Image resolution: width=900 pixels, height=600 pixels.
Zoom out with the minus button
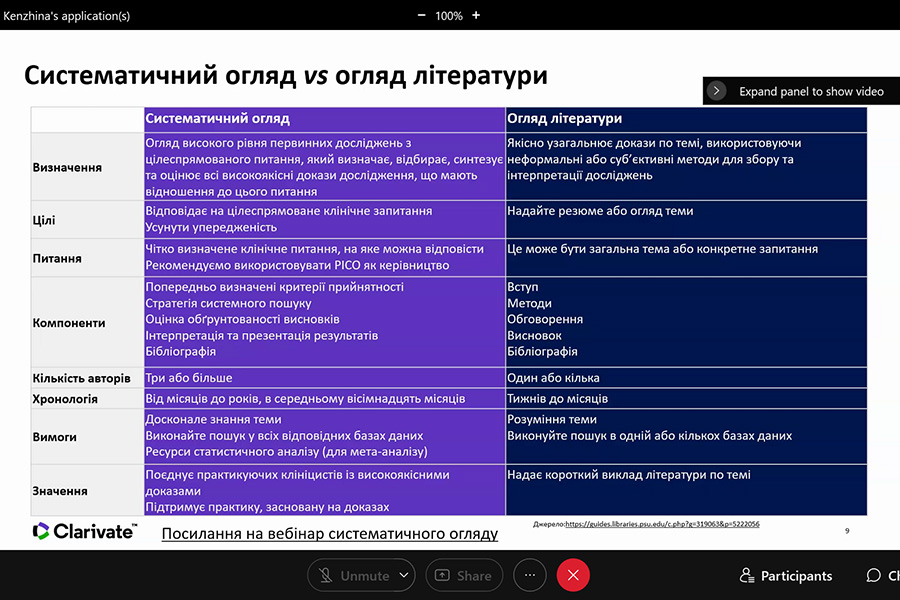click(421, 16)
